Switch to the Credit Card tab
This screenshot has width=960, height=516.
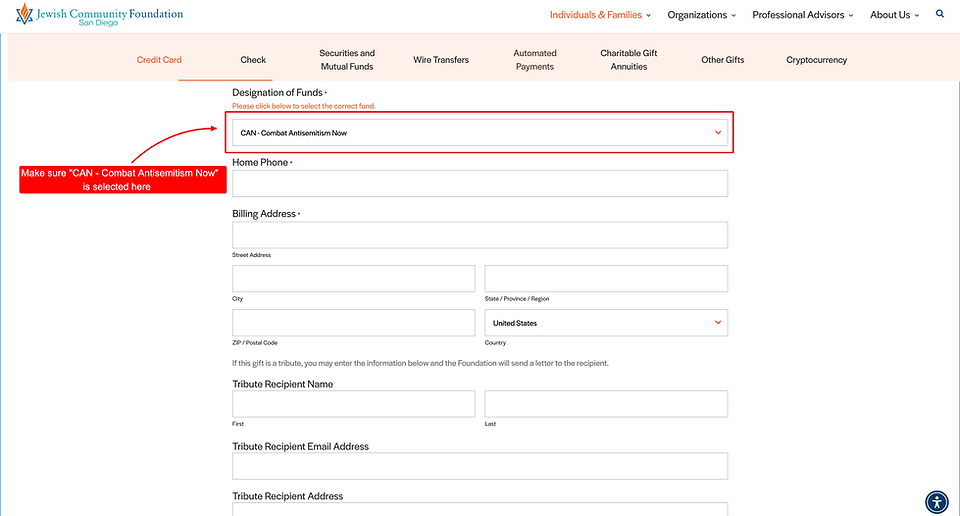(x=159, y=60)
